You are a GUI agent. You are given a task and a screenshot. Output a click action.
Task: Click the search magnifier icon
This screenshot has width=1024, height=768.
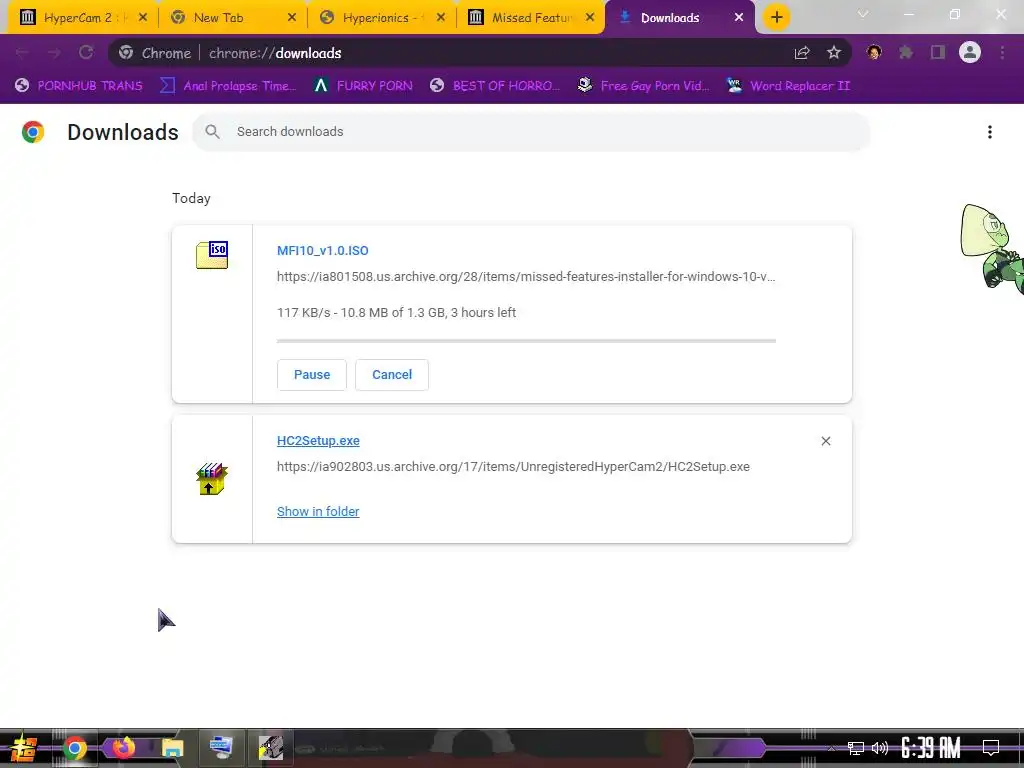pos(212,132)
